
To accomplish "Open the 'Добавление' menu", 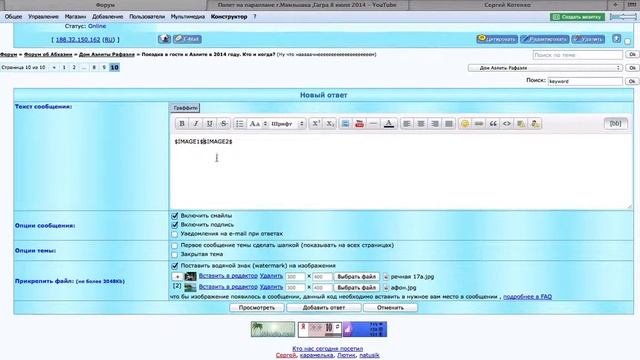I will [x=108, y=17].
